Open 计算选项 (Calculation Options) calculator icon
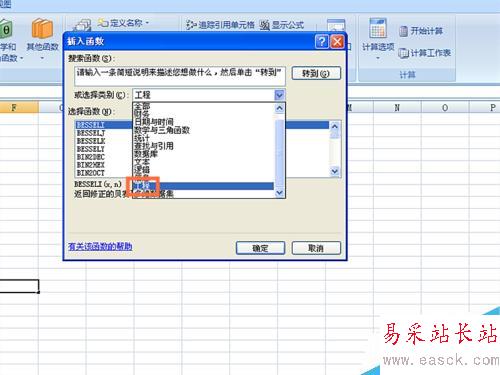This screenshot has width=500, height=375. [x=378, y=28]
